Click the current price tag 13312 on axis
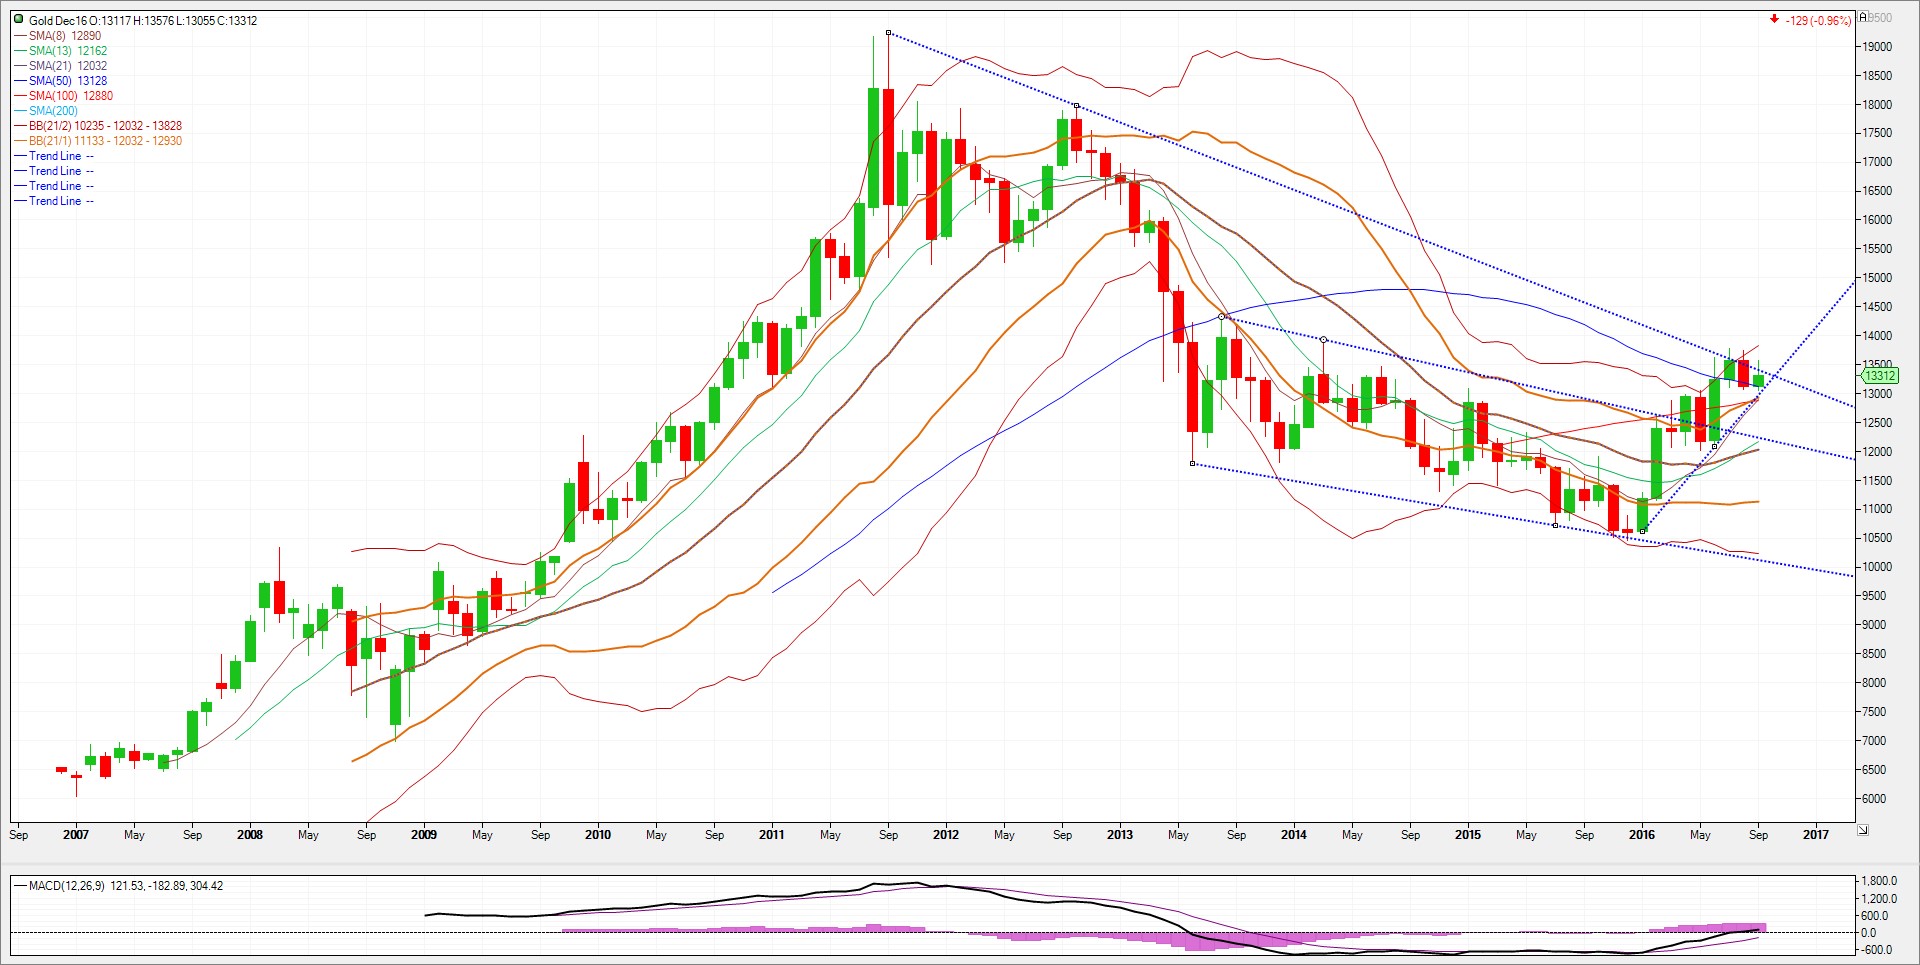This screenshot has width=1920, height=965. (1879, 376)
